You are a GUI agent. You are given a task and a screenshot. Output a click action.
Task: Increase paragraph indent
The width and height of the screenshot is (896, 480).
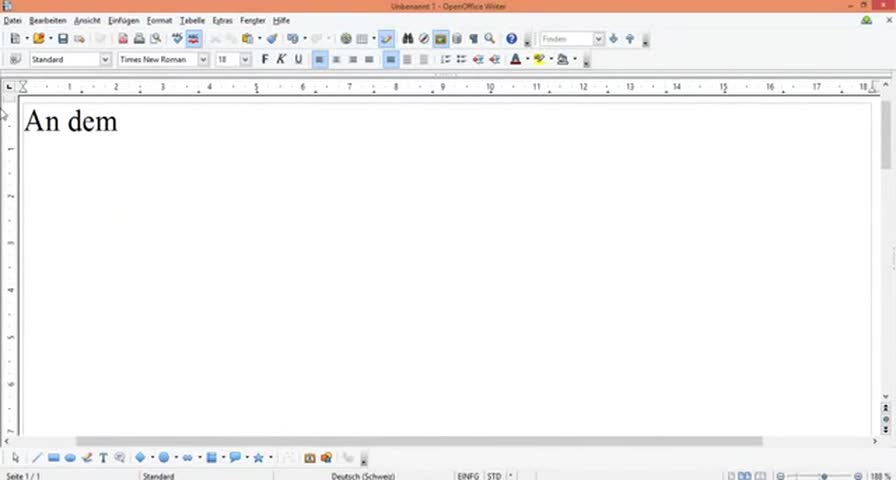pos(495,59)
